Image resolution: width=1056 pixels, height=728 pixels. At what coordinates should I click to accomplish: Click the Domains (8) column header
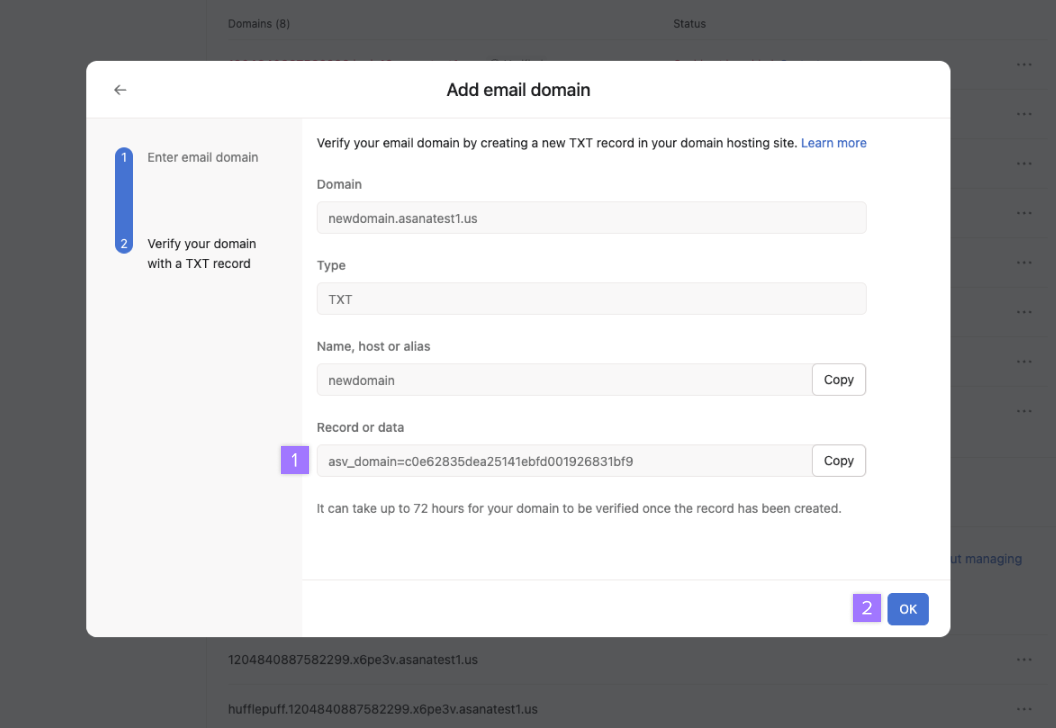pyautogui.click(x=258, y=23)
